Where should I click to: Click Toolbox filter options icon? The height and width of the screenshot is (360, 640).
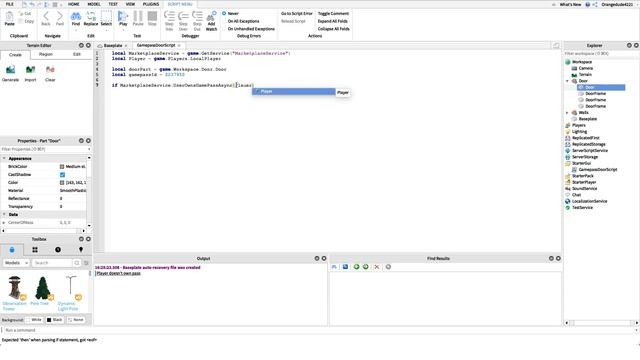(x=86, y=263)
